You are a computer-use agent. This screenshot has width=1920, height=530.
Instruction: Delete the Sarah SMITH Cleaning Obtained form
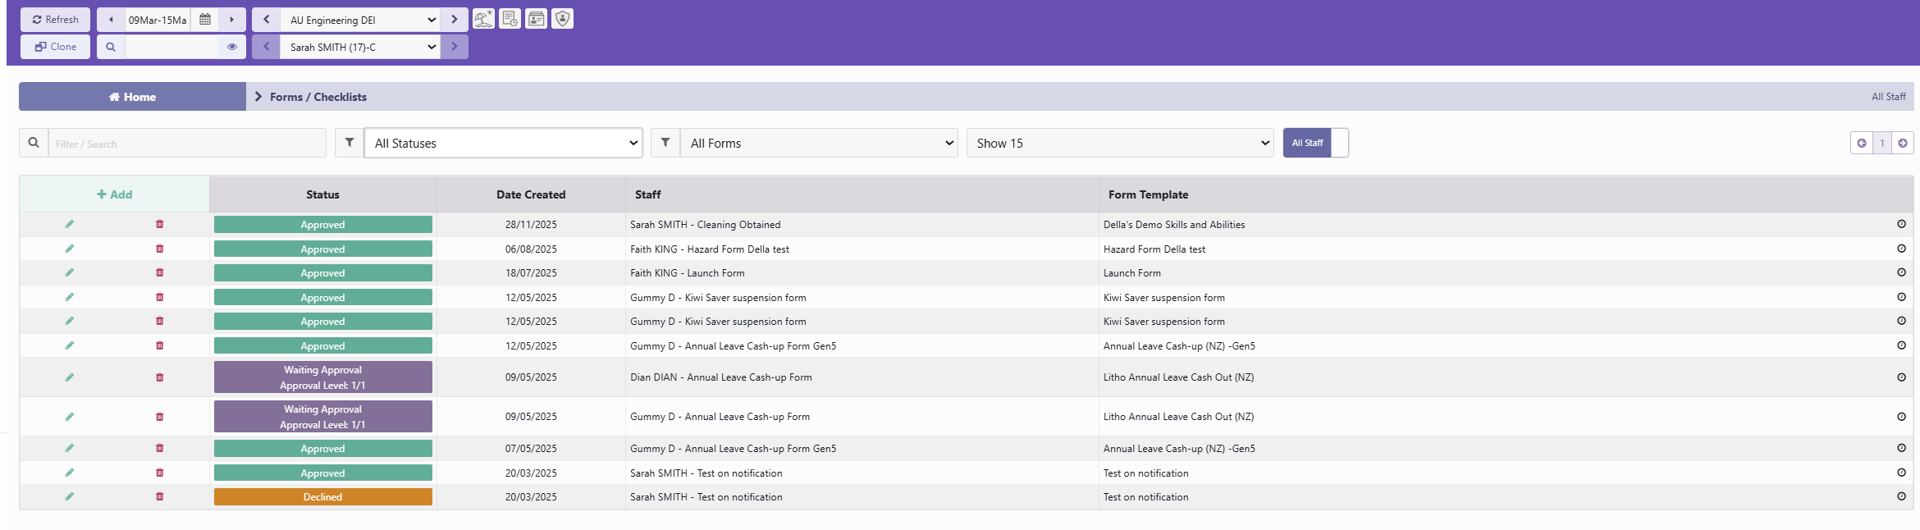pos(159,224)
